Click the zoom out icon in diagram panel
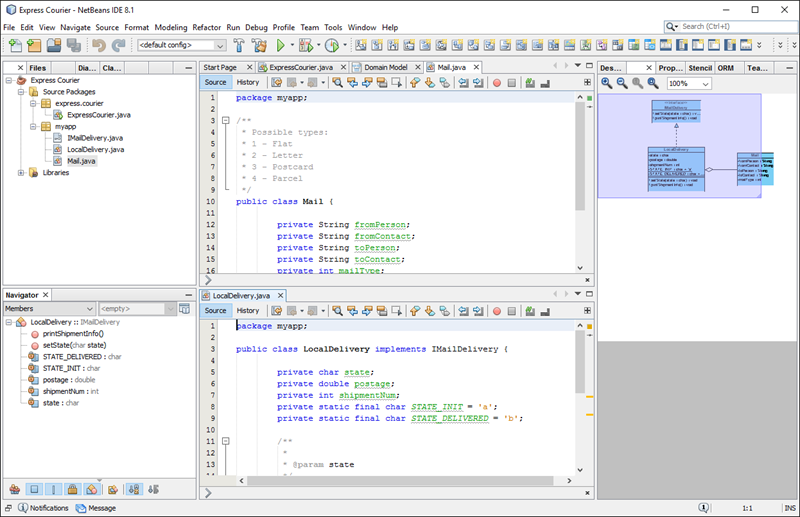Screen dimensions: 800x517 [x=622, y=83]
